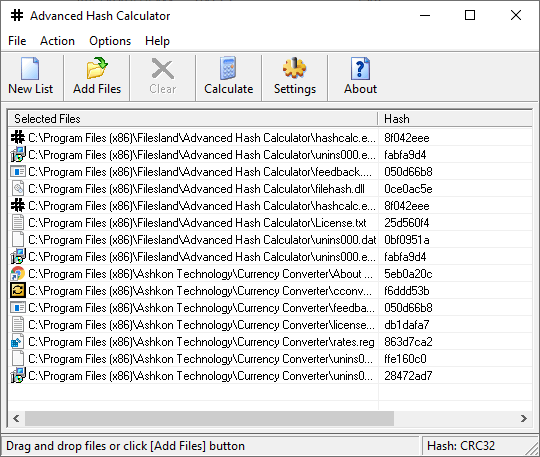Click the 'Drag and drop files' status text
540x457 pixels.
(125, 446)
